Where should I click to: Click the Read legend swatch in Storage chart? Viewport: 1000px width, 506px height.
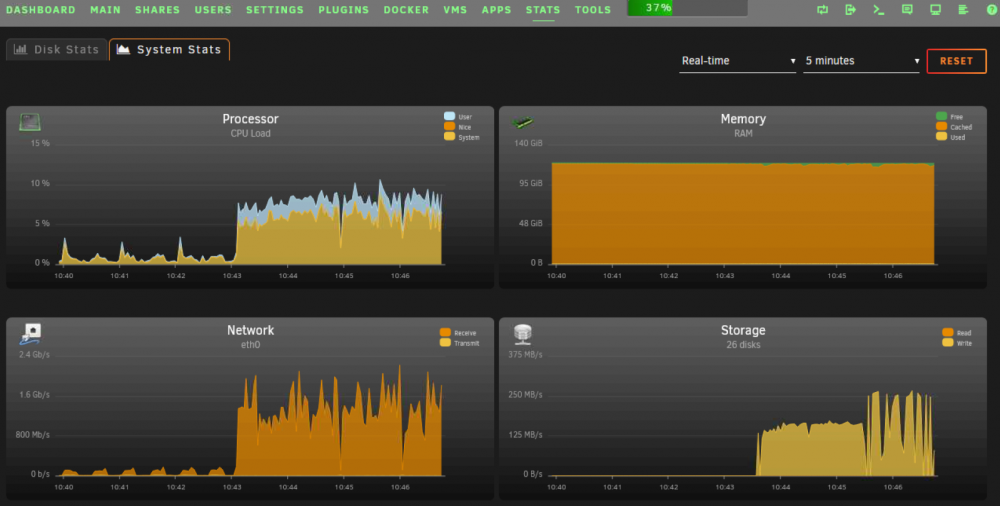[948, 332]
